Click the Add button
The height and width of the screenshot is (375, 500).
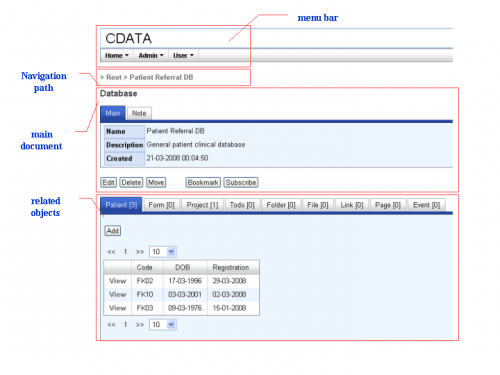point(113,231)
